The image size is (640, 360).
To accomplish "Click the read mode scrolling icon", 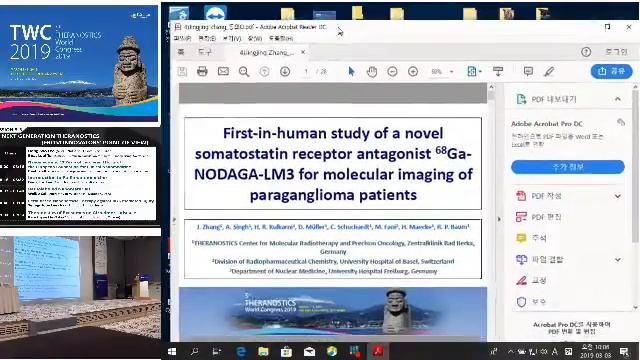I will click(498, 71).
